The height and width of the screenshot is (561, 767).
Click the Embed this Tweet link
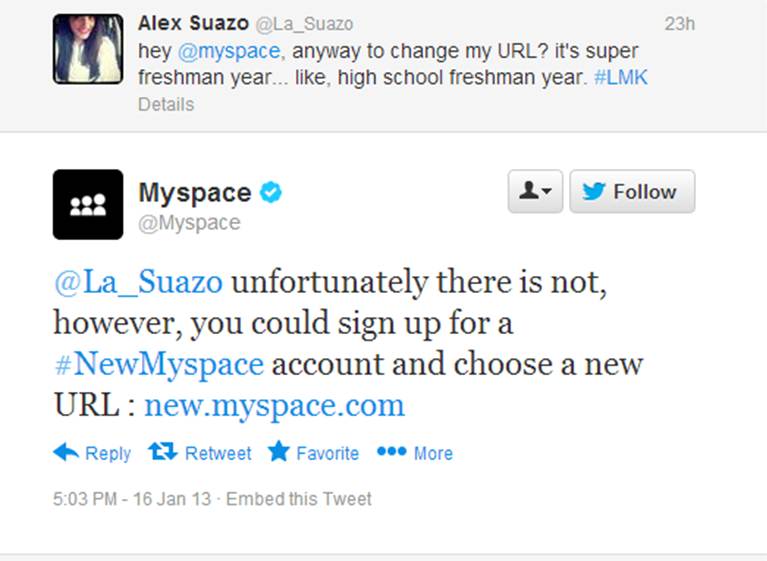[299, 499]
